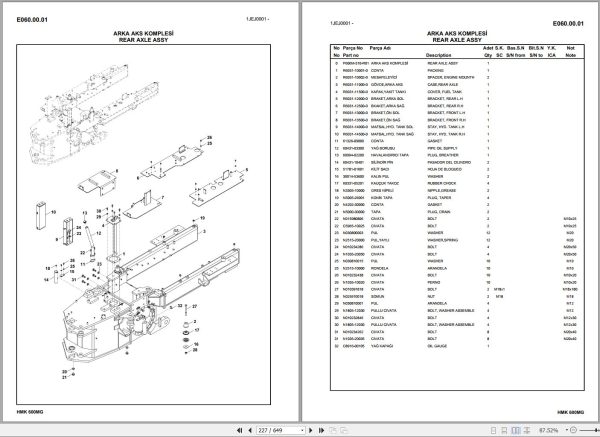
Task: Select the PLUG, TAPER row
Action: coord(457,197)
